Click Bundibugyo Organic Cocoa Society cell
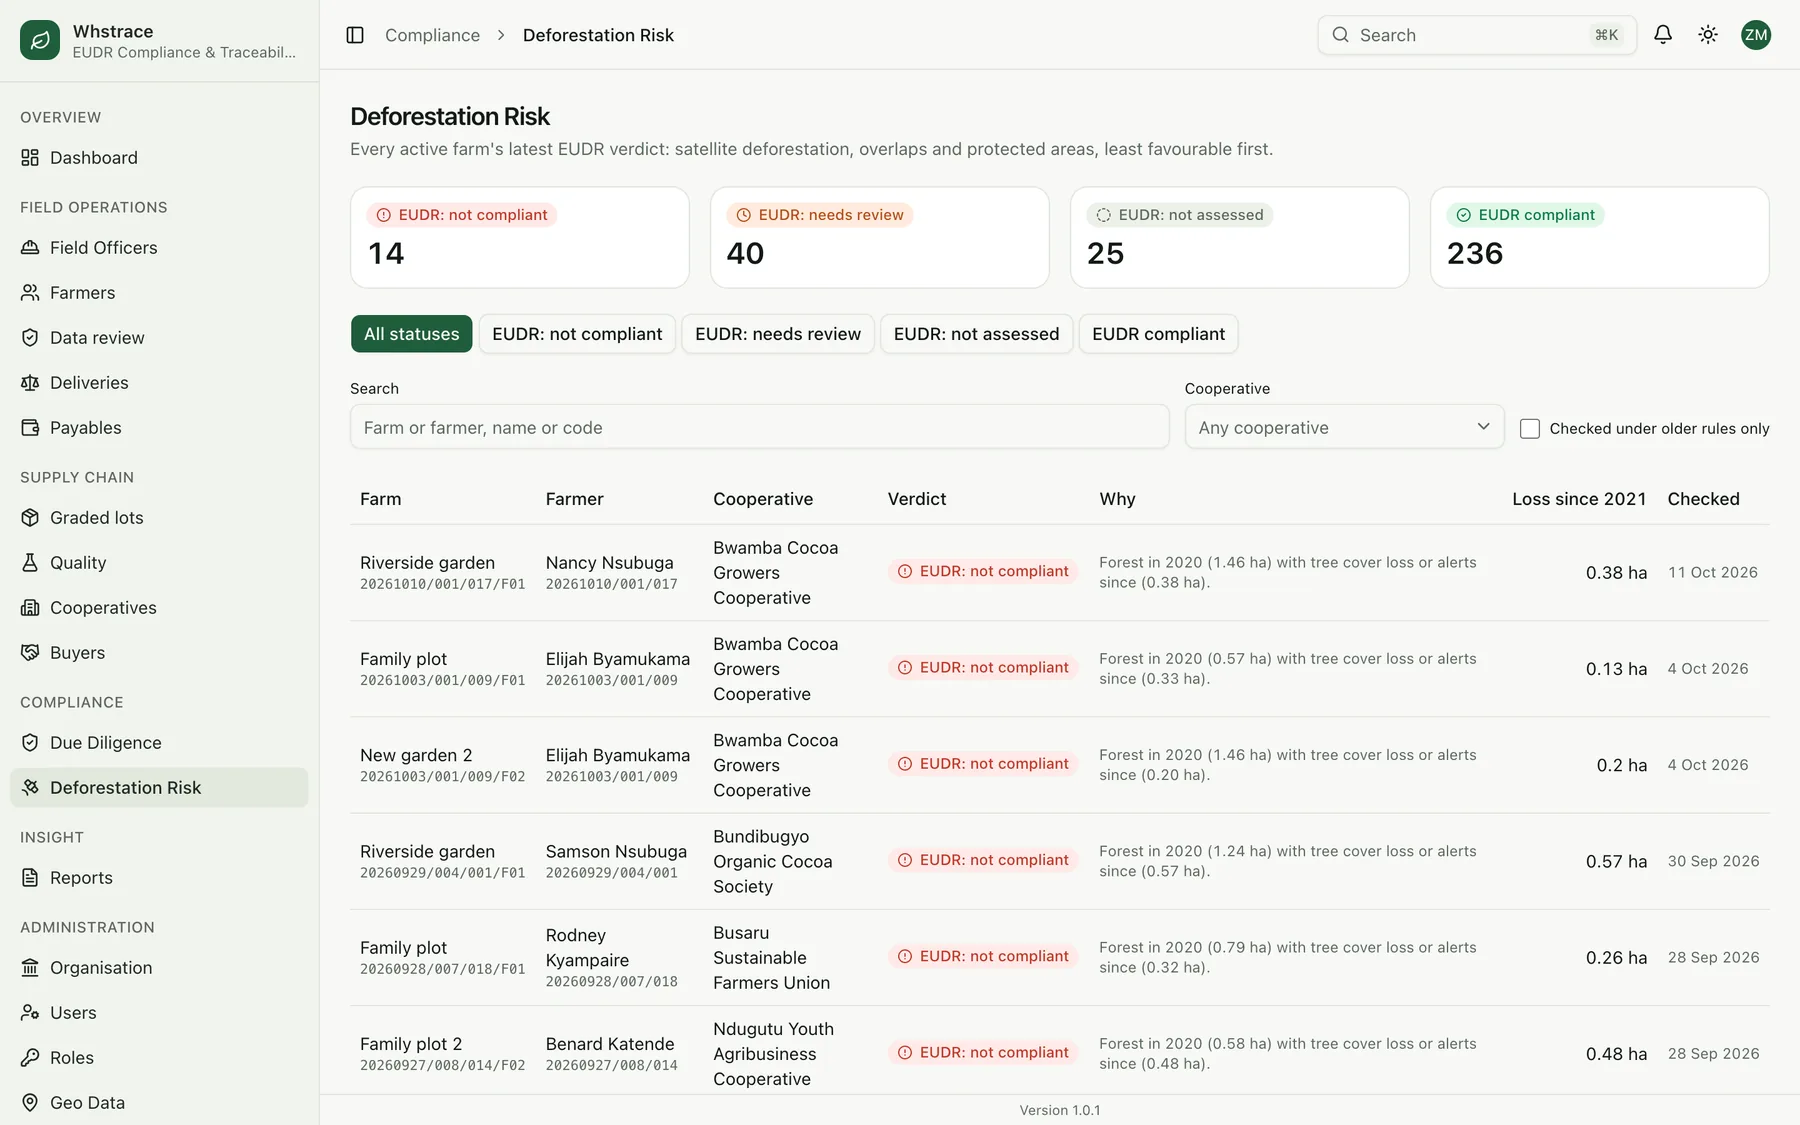 (x=773, y=861)
